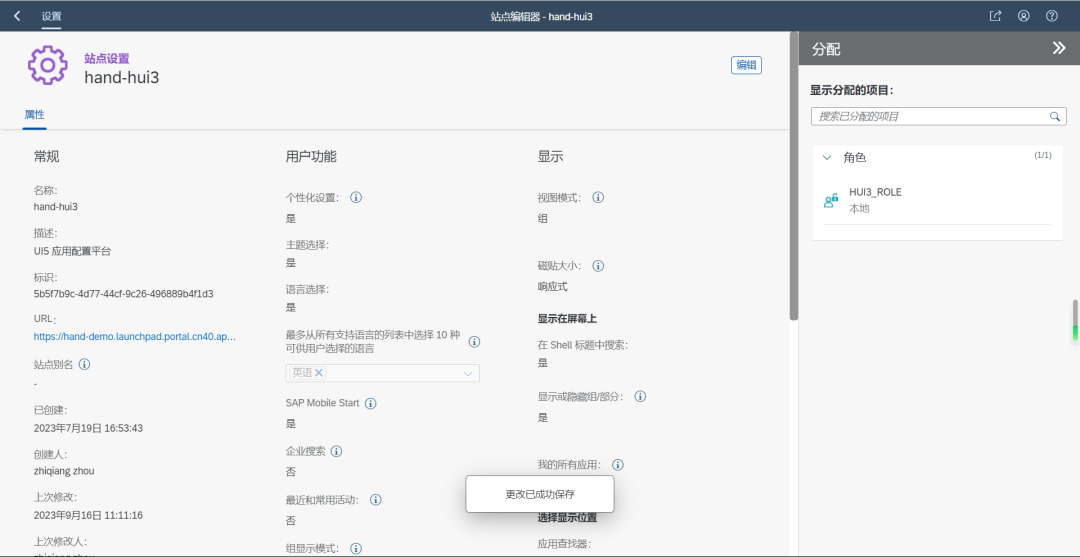
Task: Click the 更改已成功保存 toast message
Action: (540, 494)
